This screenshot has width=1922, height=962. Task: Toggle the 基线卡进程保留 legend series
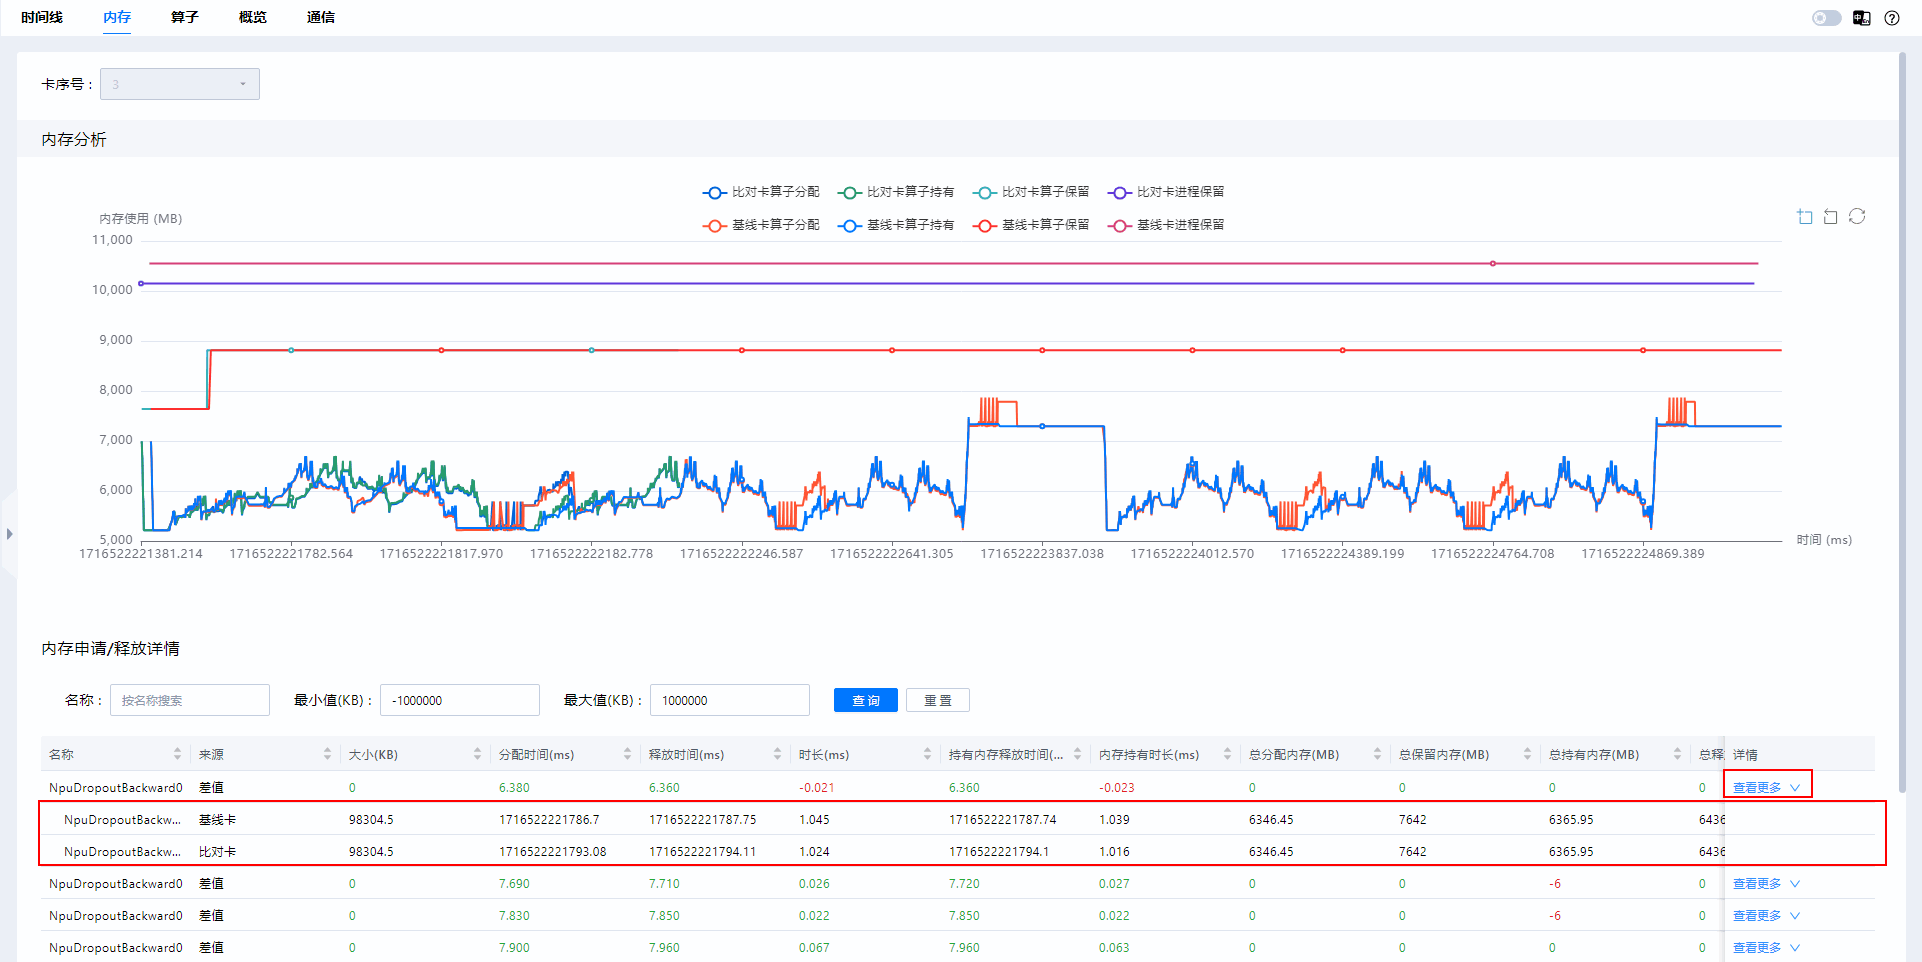click(x=1166, y=225)
